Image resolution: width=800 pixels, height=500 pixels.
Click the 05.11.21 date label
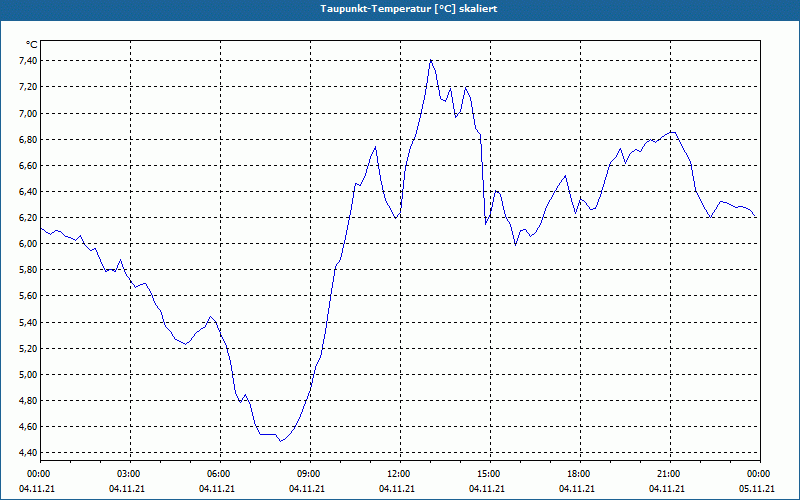(757, 488)
